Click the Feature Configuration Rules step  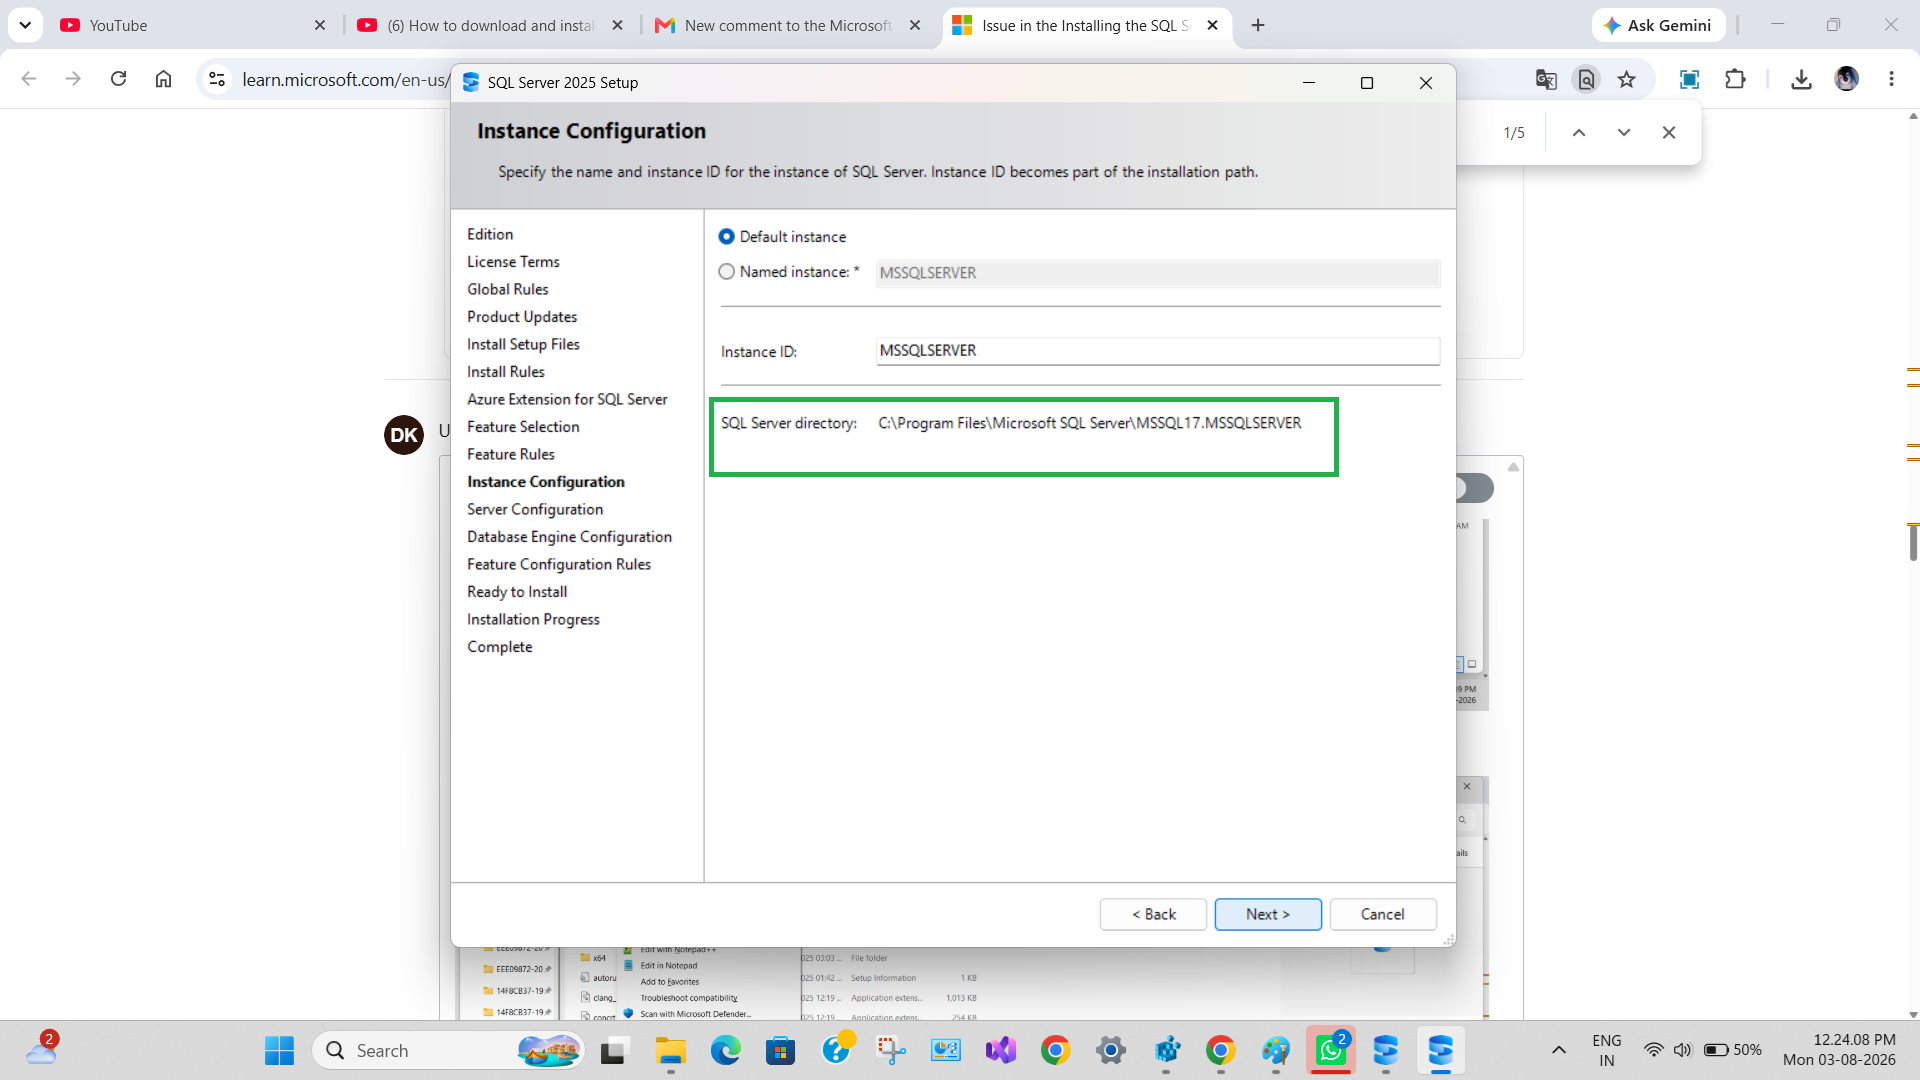pyautogui.click(x=559, y=564)
